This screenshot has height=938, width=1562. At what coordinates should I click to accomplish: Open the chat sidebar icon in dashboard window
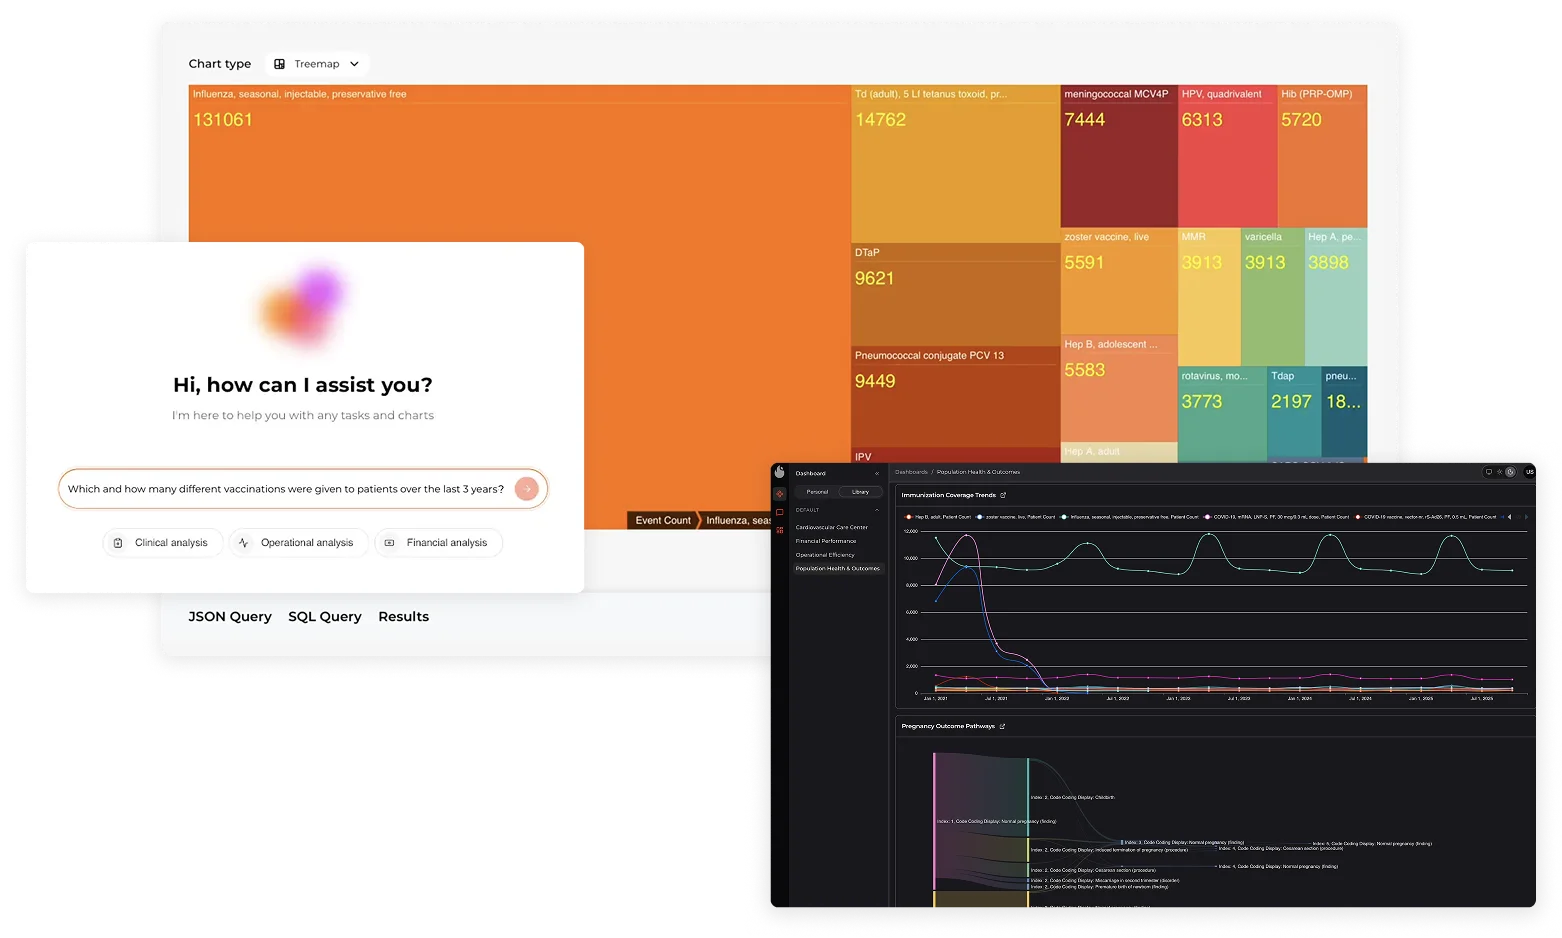pos(780,512)
